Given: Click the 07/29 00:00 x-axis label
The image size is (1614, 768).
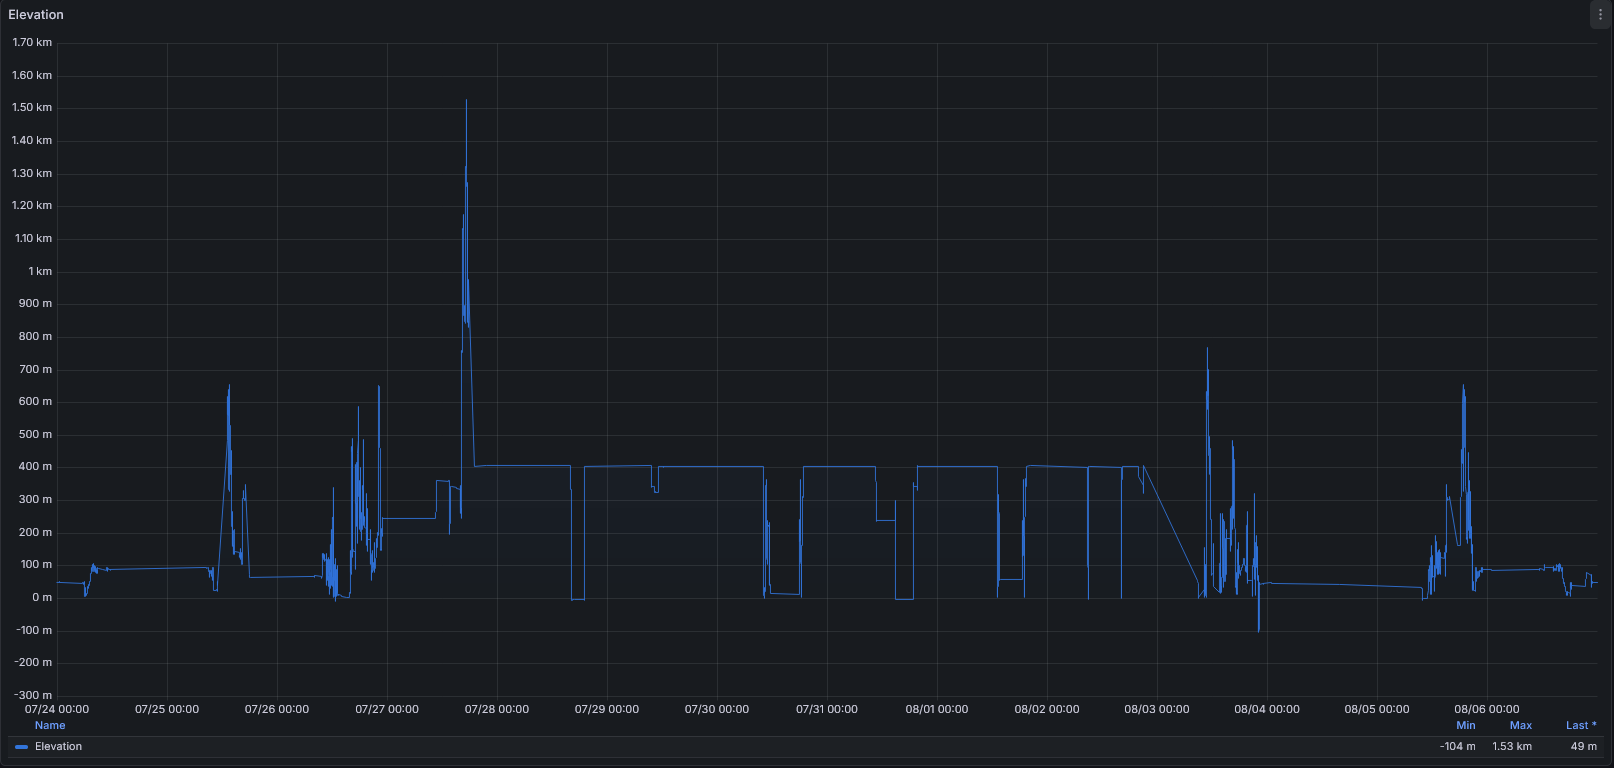Looking at the screenshot, I should pos(607,710).
